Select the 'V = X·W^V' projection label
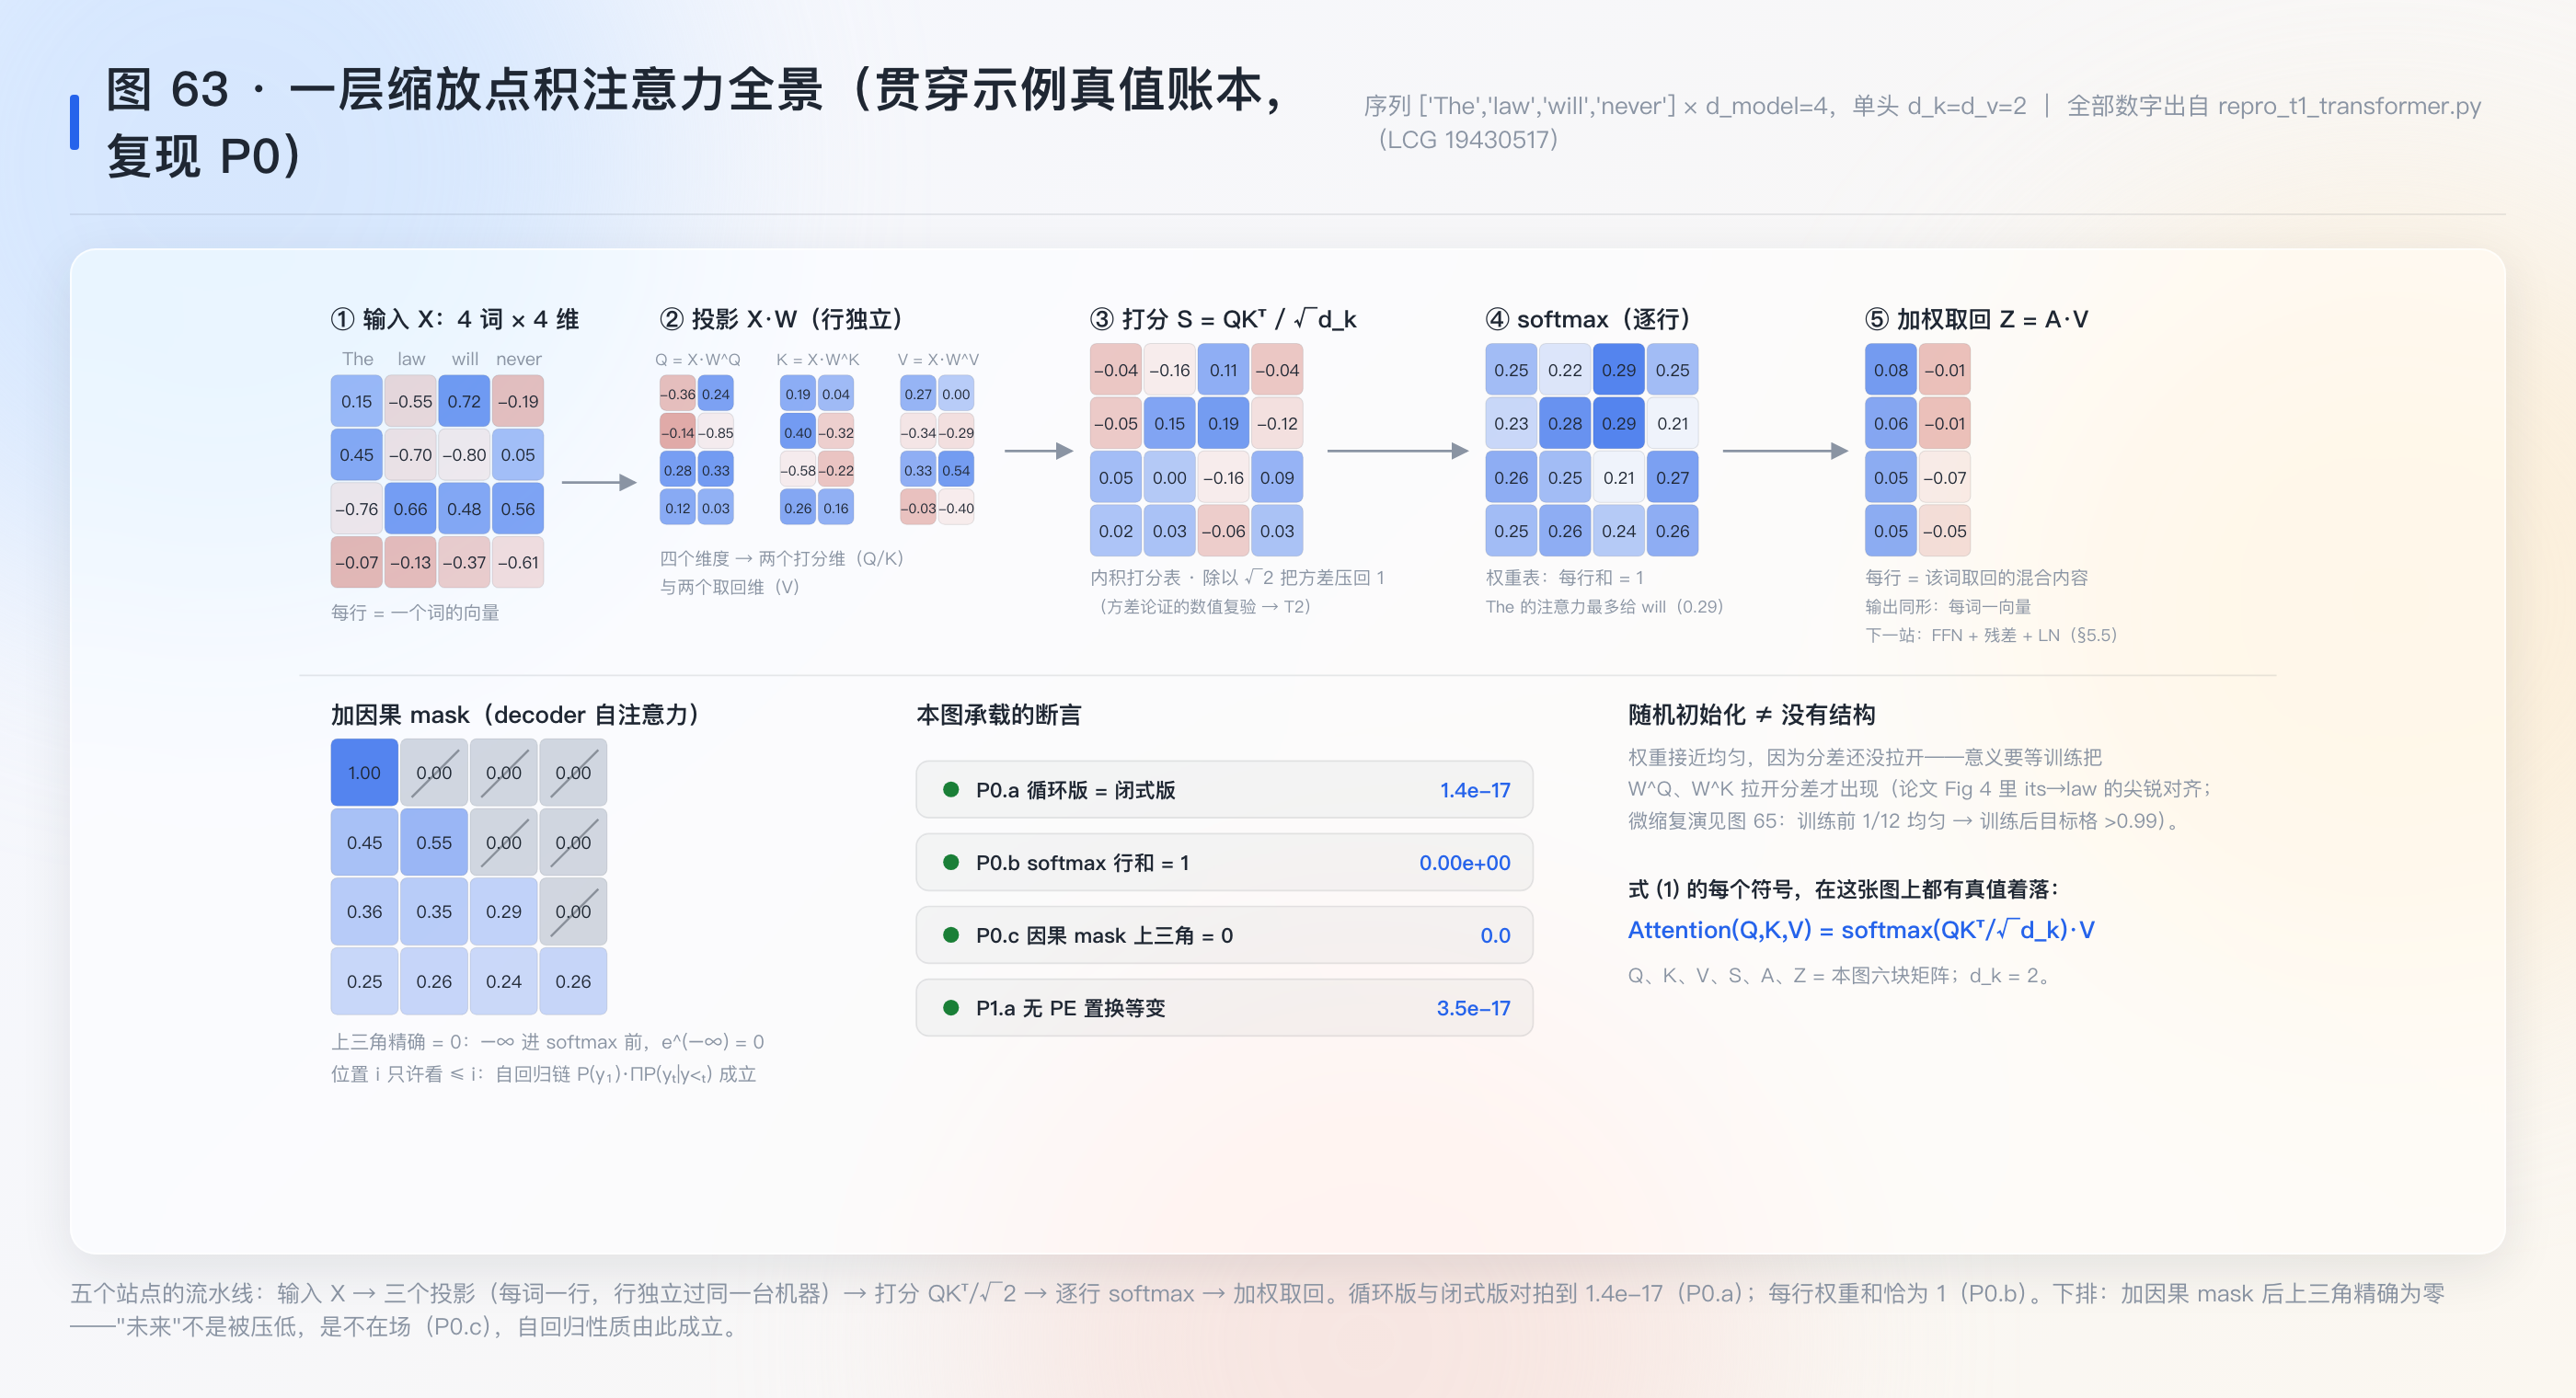This screenshot has width=2576, height=1398. point(938,360)
